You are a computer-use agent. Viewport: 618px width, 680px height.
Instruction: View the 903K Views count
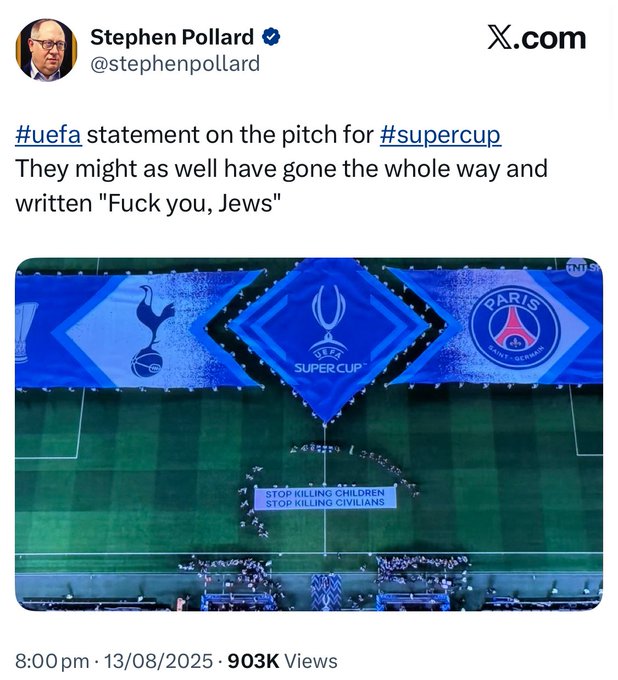click(x=282, y=661)
